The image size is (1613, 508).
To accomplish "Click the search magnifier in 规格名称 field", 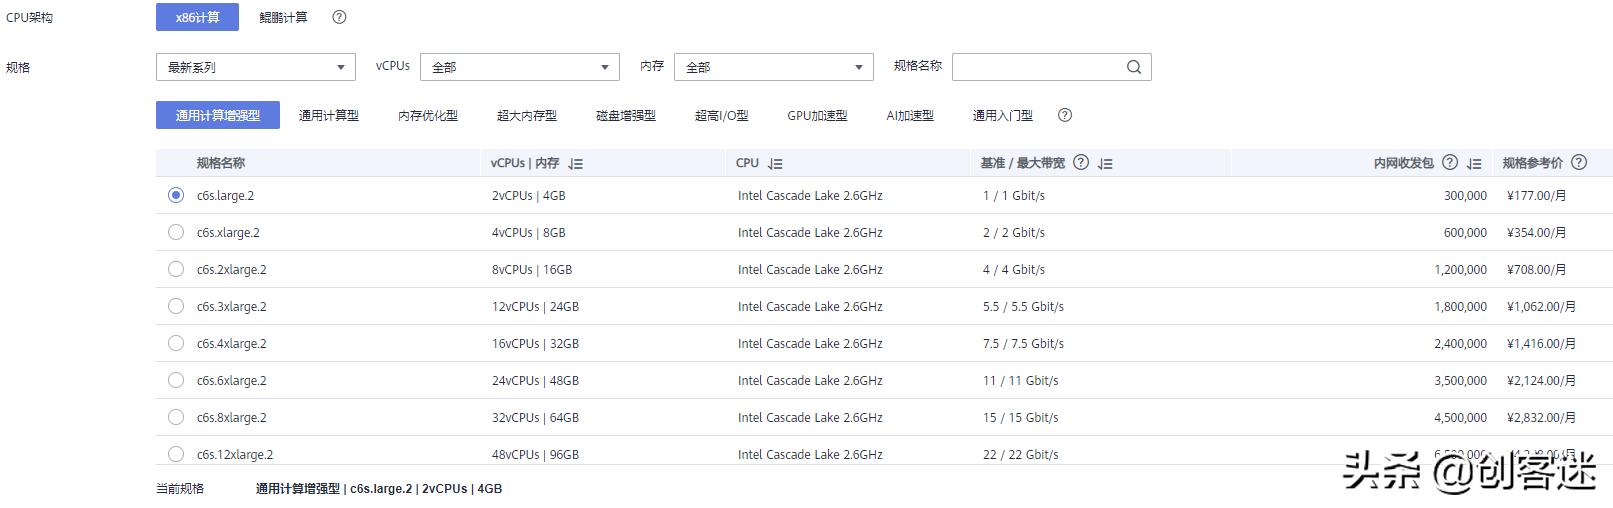I will point(1133,67).
